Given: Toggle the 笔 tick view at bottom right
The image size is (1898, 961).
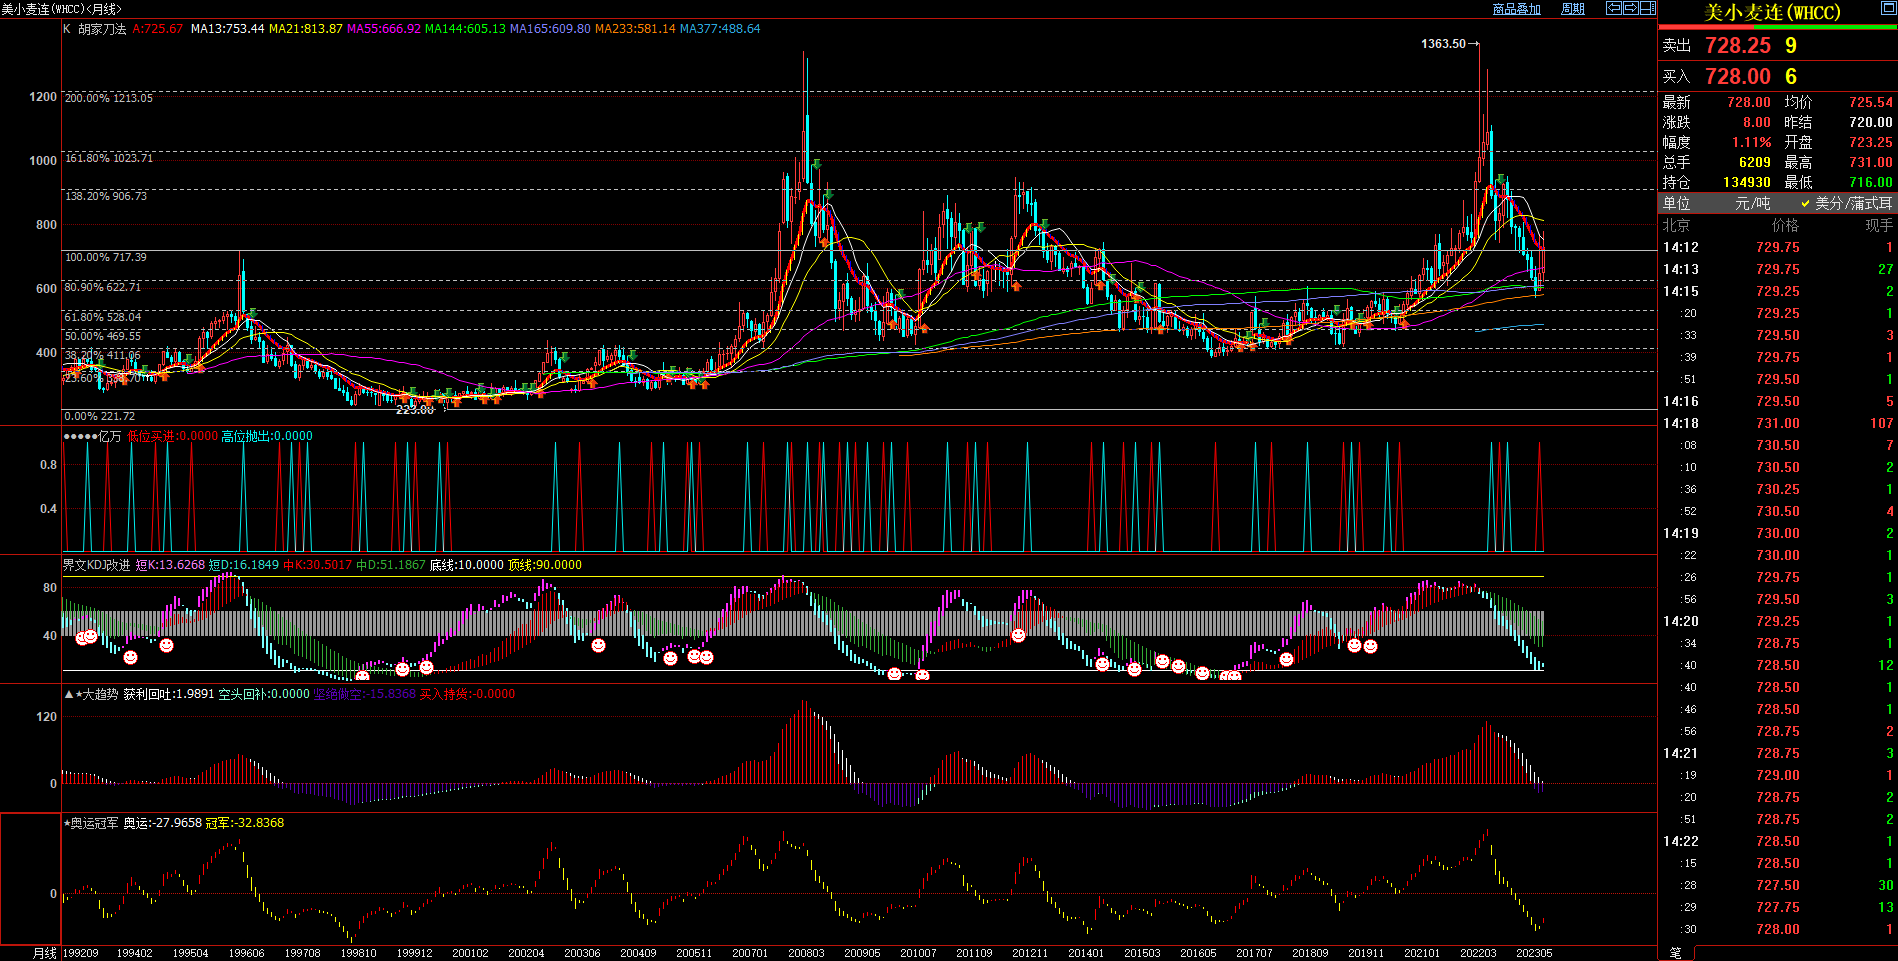Looking at the screenshot, I should point(1676,953).
